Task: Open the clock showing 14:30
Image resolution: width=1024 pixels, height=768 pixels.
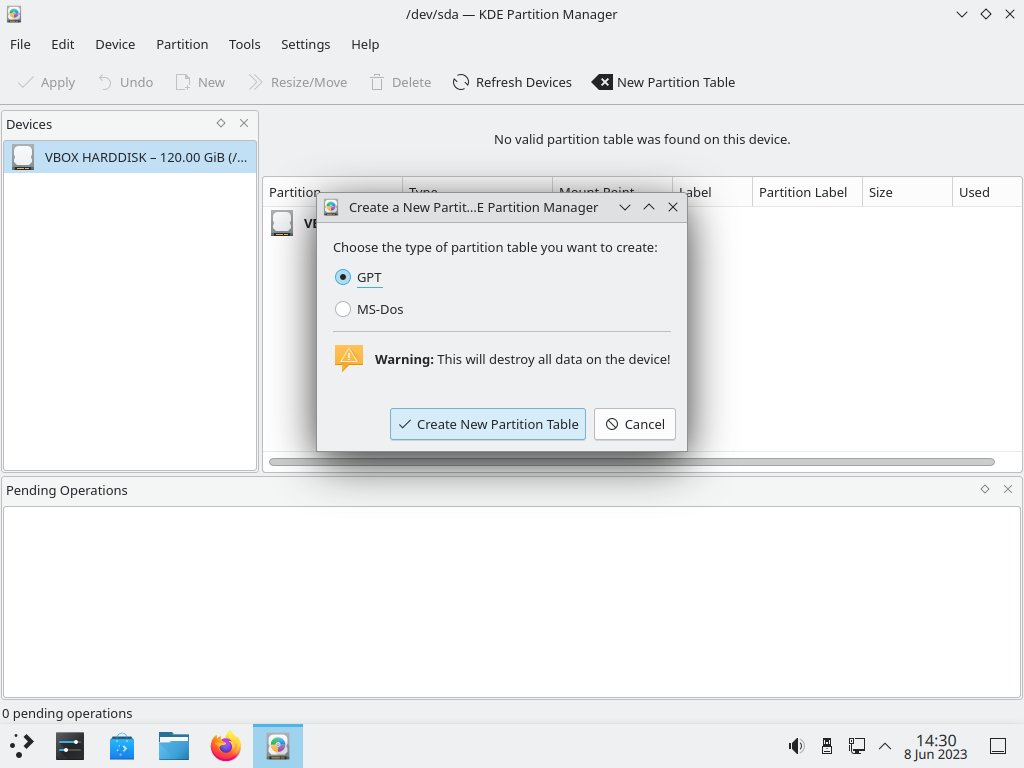Action: pos(935,746)
